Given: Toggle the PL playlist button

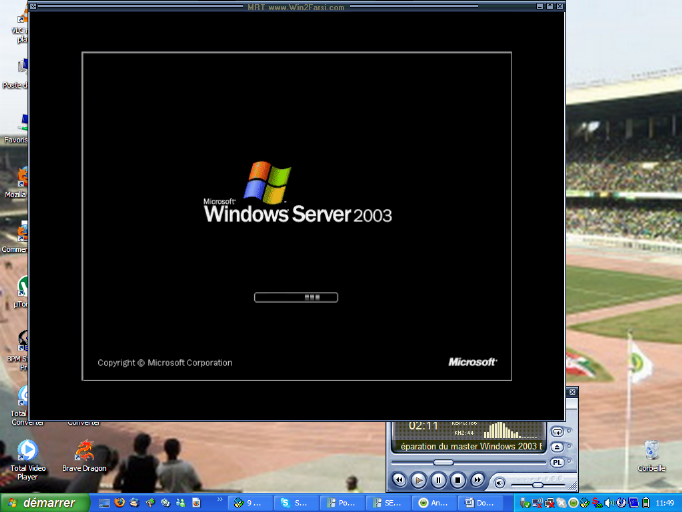Looking at the screenshot, I should [557, 462].
